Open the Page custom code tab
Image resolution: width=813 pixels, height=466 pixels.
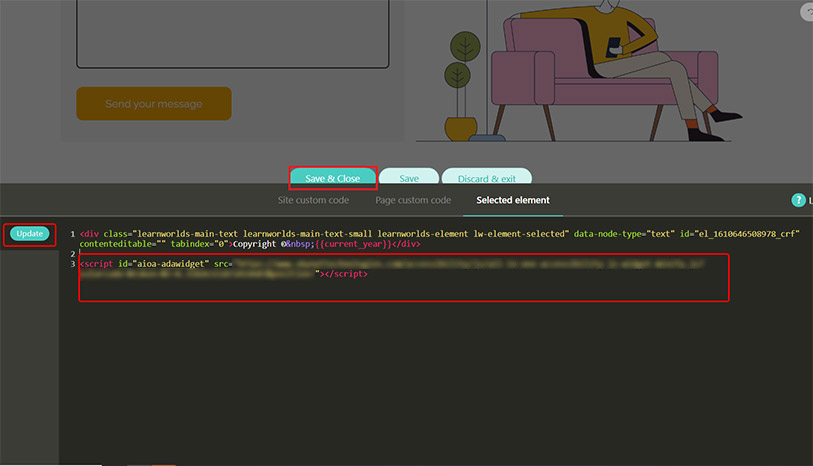tap(412, 200)
